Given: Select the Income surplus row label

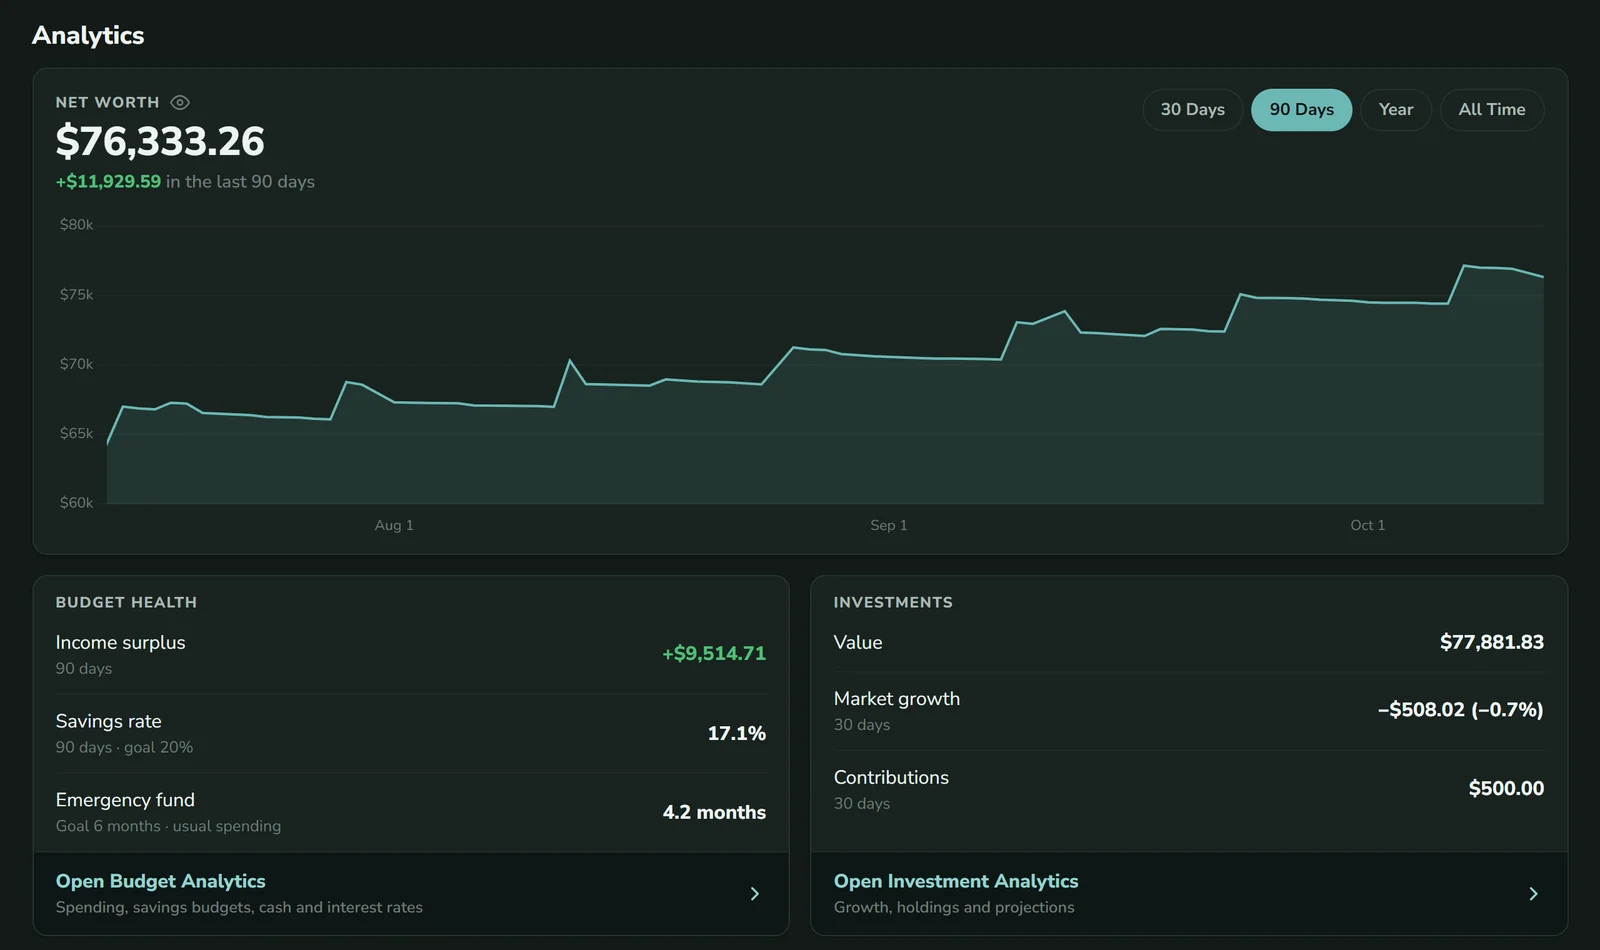Looking at the screenshot, I should (120, 642).
